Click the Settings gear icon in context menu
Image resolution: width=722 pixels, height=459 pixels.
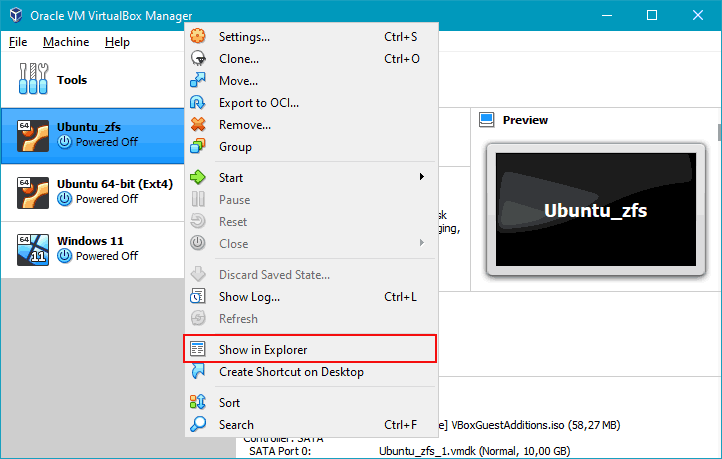198,37
